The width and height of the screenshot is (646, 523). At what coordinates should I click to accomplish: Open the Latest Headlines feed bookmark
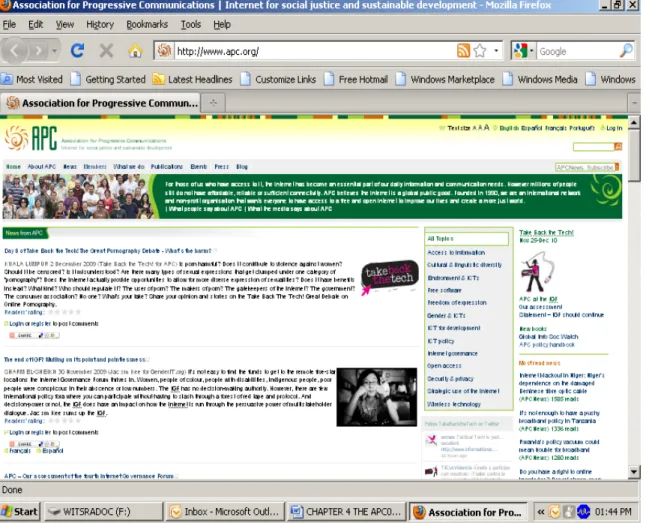tap(192, 79)
